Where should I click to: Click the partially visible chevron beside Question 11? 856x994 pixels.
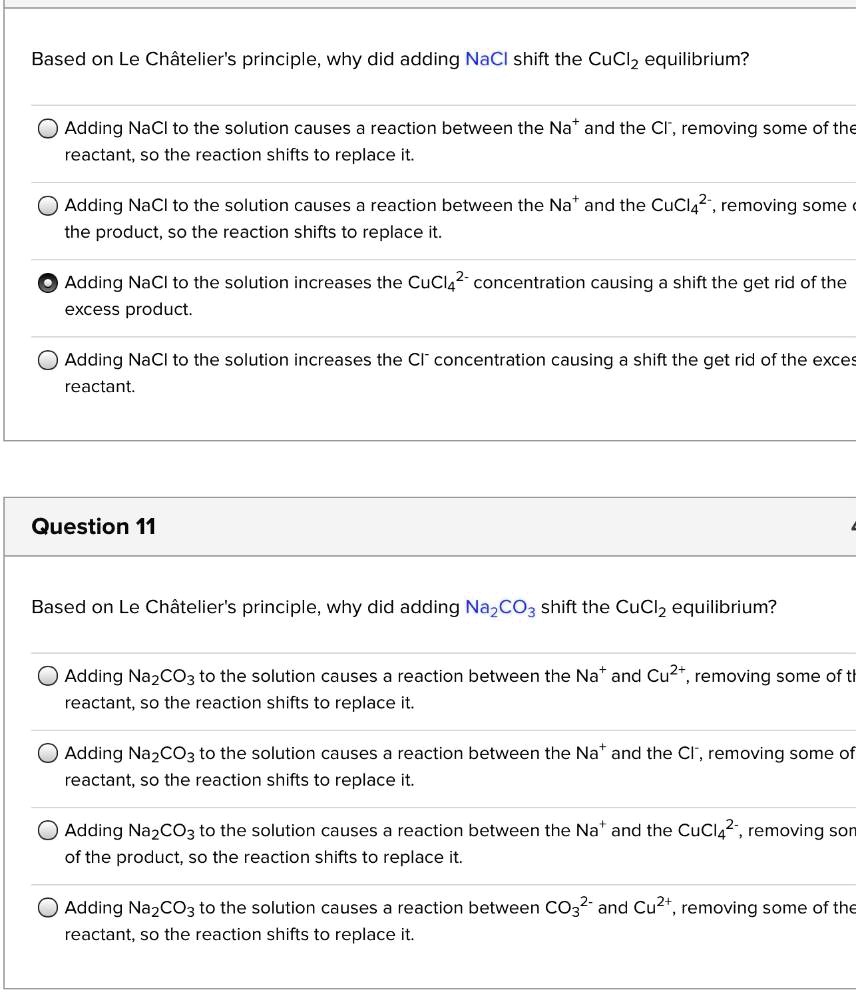click(851, 526)
